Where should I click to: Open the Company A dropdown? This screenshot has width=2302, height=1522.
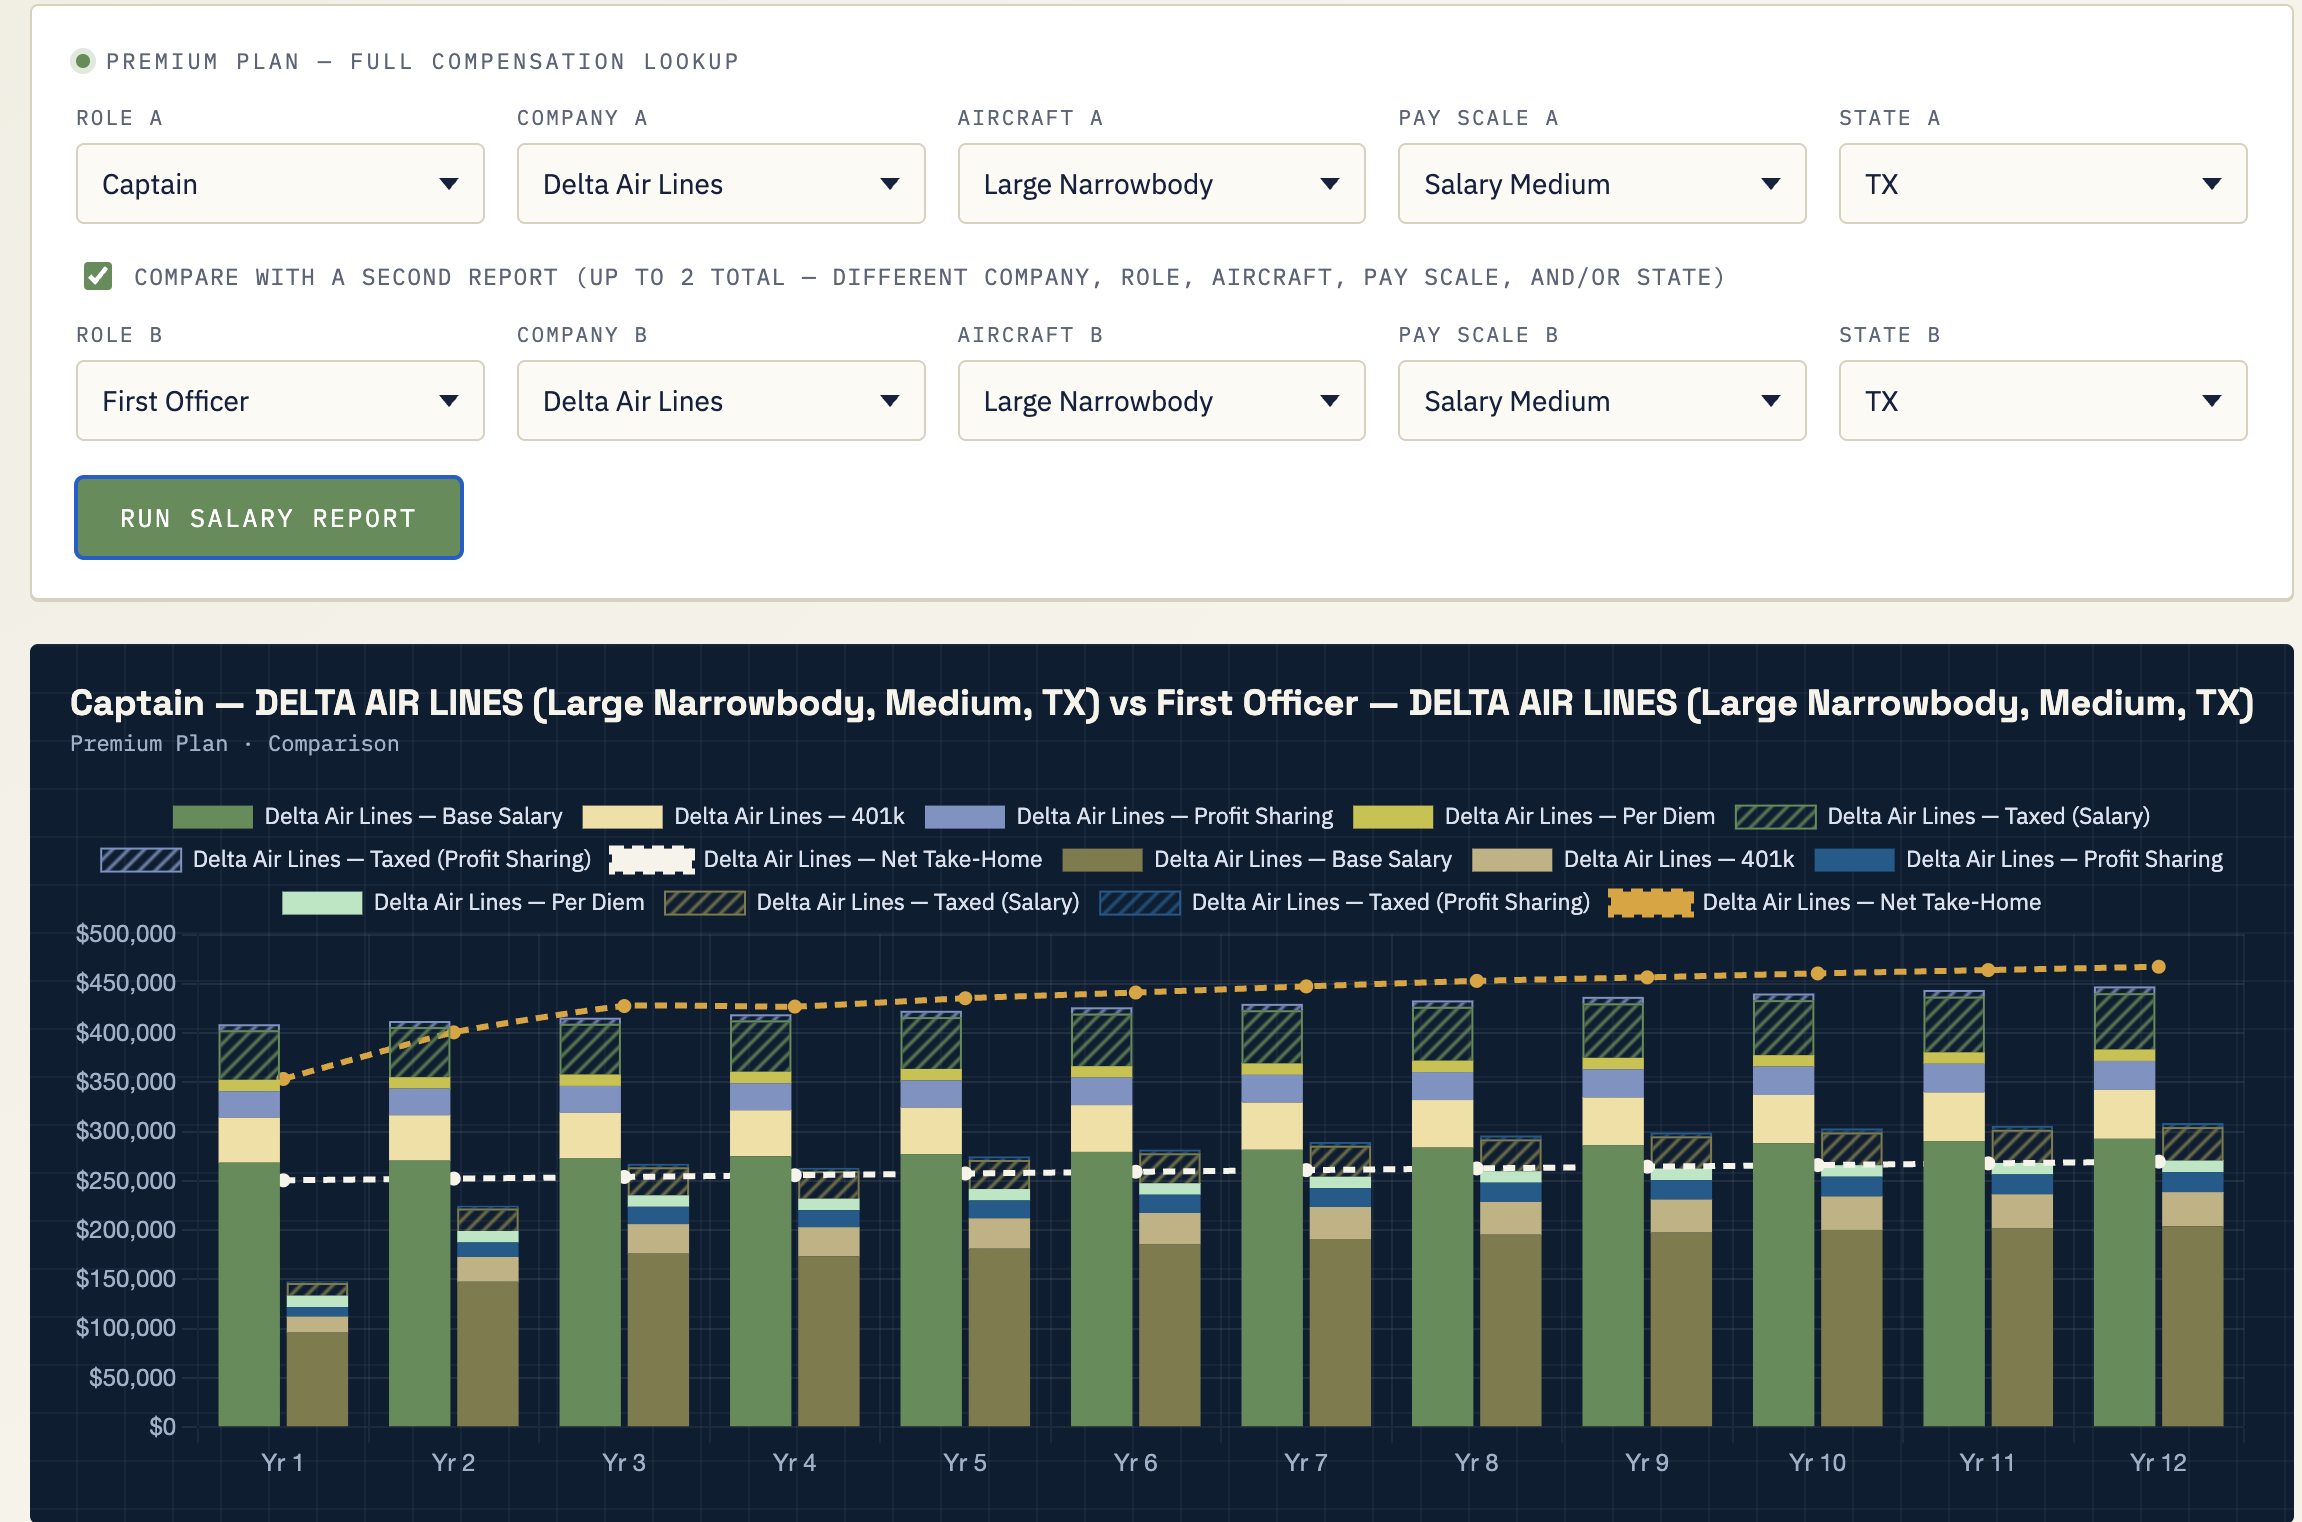point(721,184)
